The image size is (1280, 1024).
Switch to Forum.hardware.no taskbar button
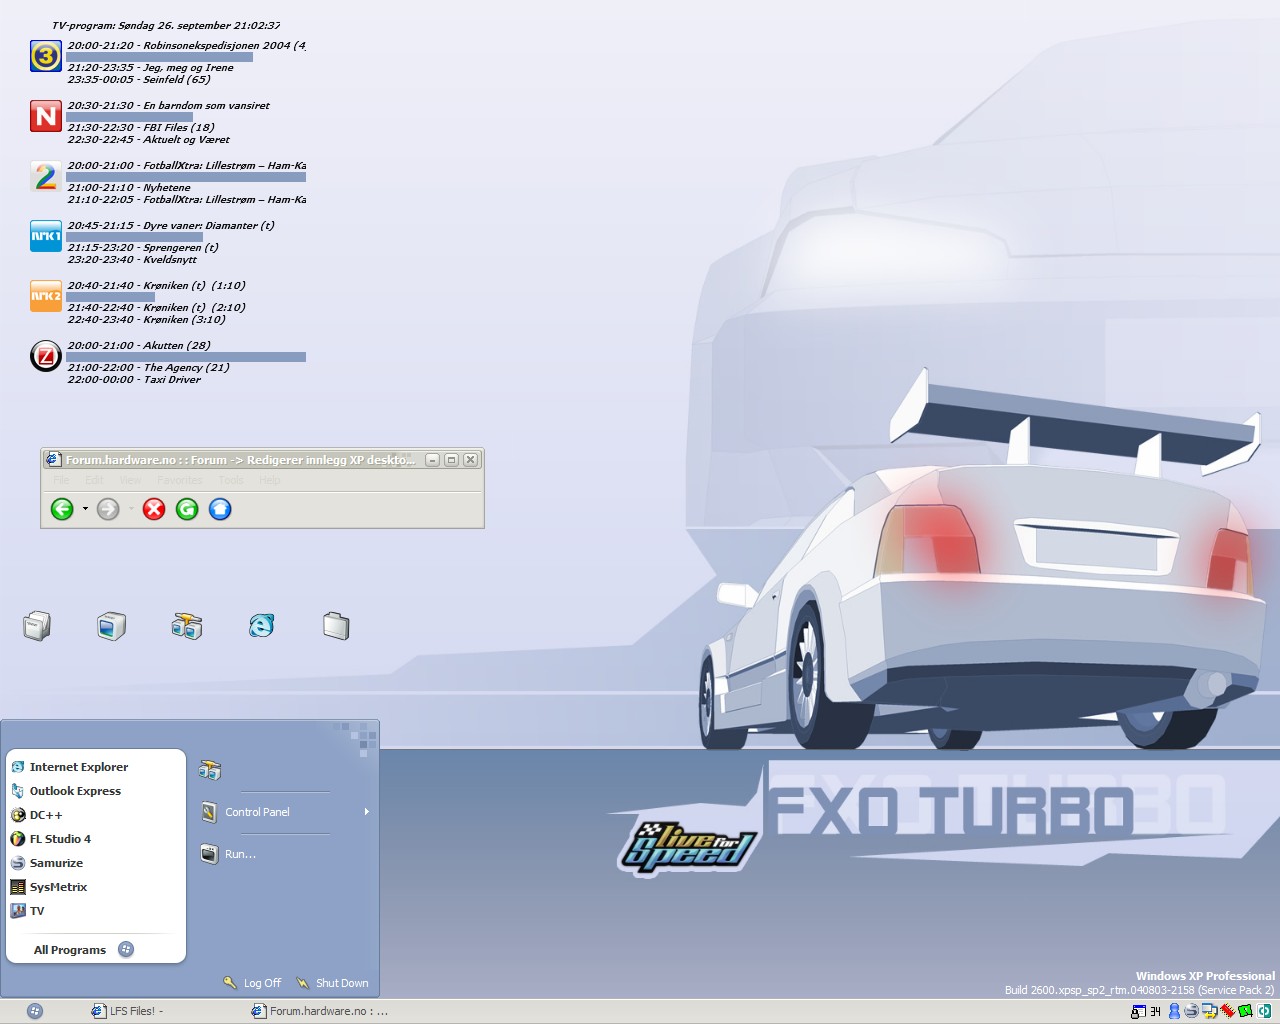coord(320,1011)
